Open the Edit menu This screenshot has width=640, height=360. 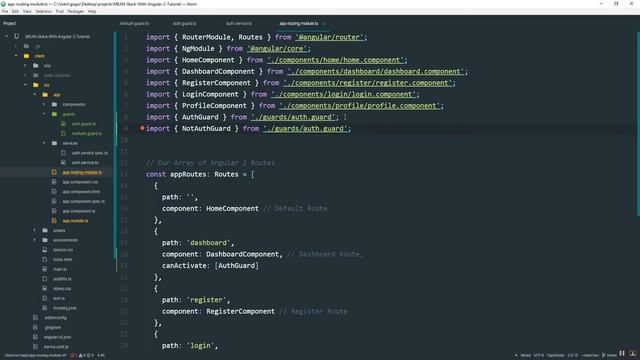(x=15, y=11)
